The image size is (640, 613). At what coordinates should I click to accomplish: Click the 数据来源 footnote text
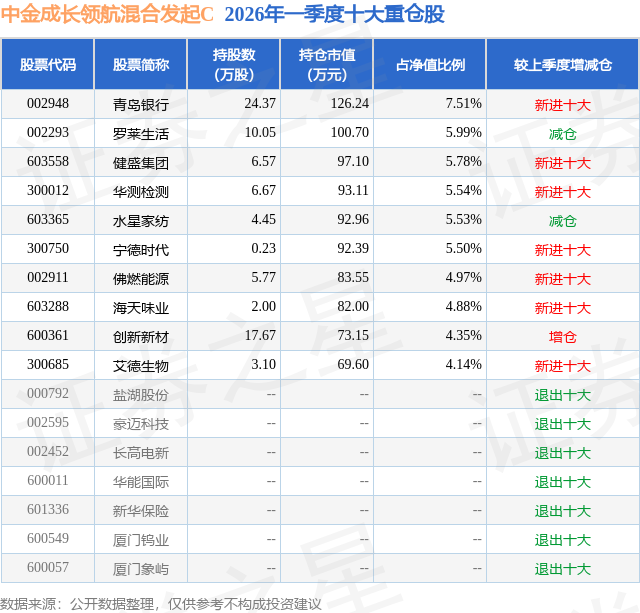[x=161, y=604]
